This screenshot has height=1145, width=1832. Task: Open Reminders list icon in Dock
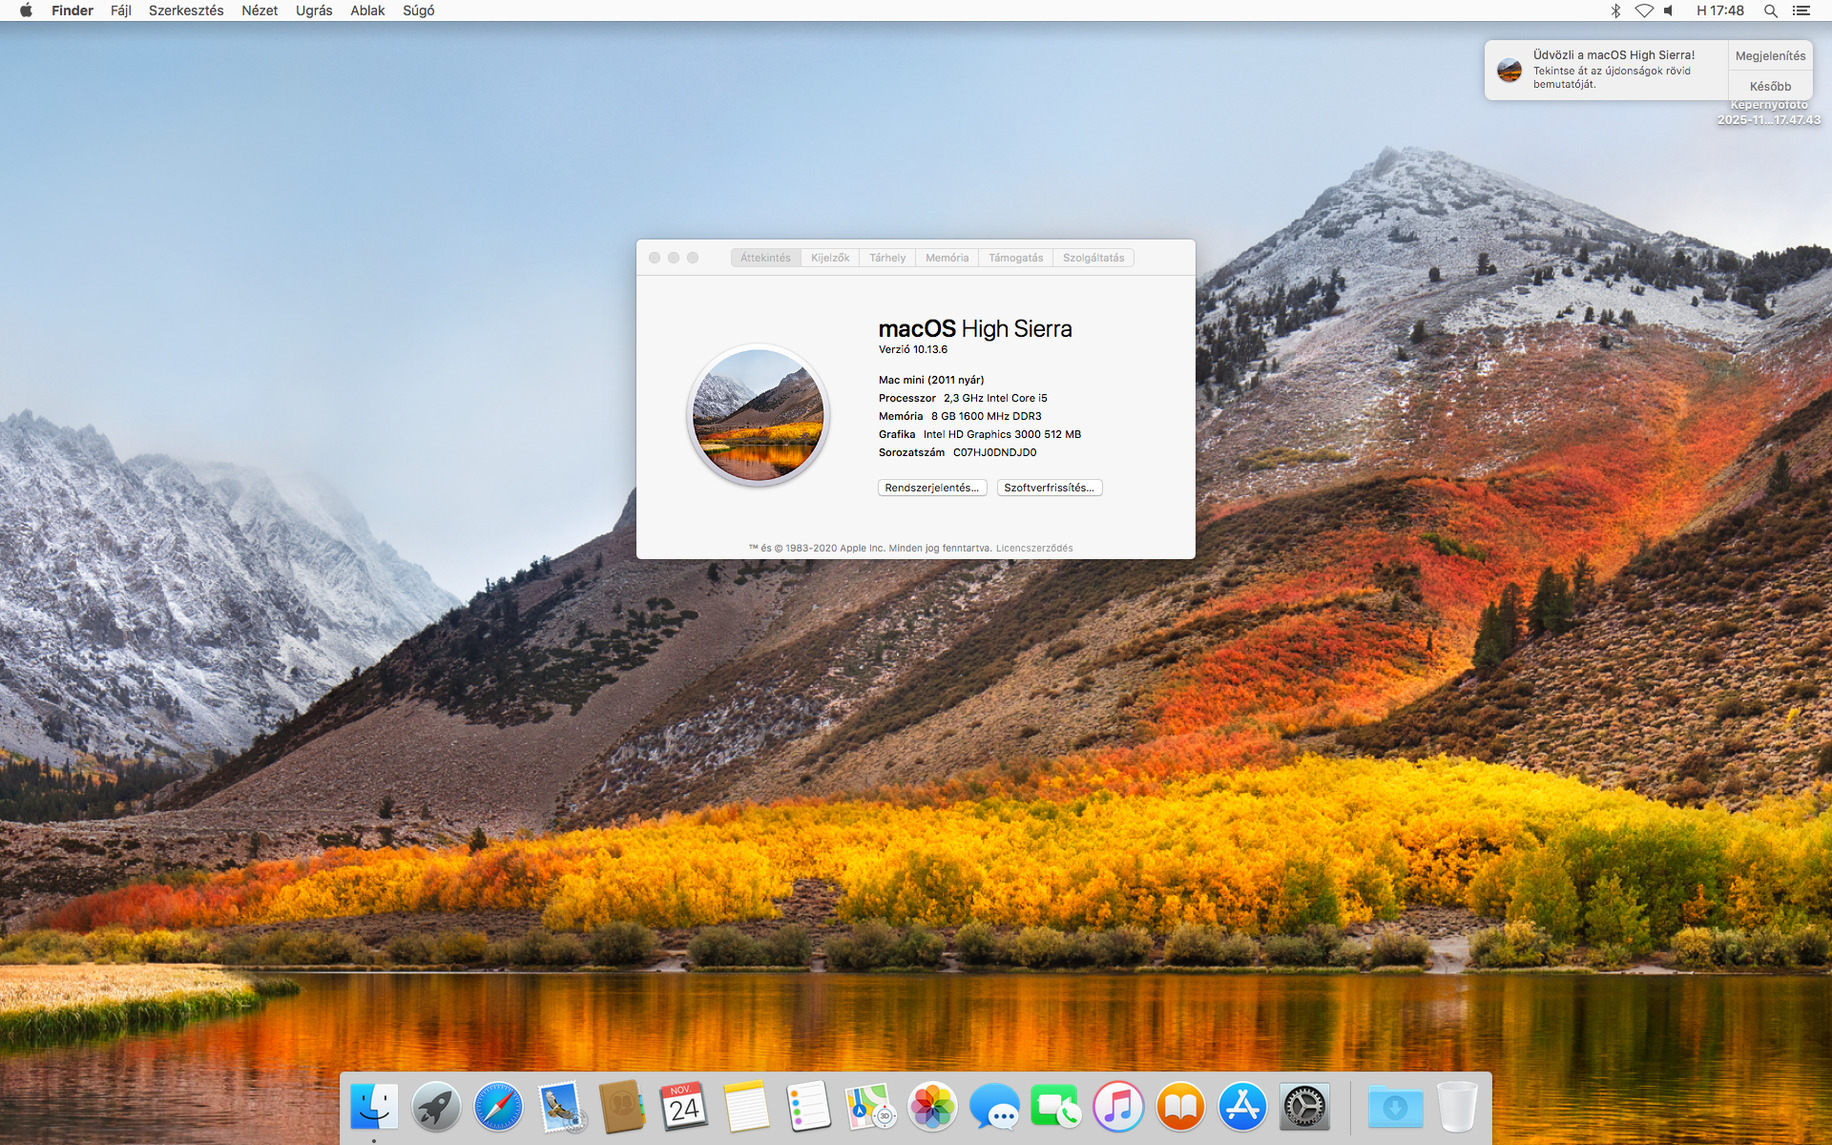point(808,1107)
